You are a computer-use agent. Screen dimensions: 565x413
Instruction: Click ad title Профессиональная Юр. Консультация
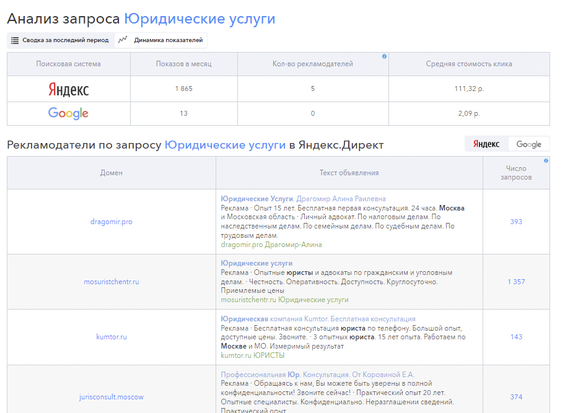point(317,374)
